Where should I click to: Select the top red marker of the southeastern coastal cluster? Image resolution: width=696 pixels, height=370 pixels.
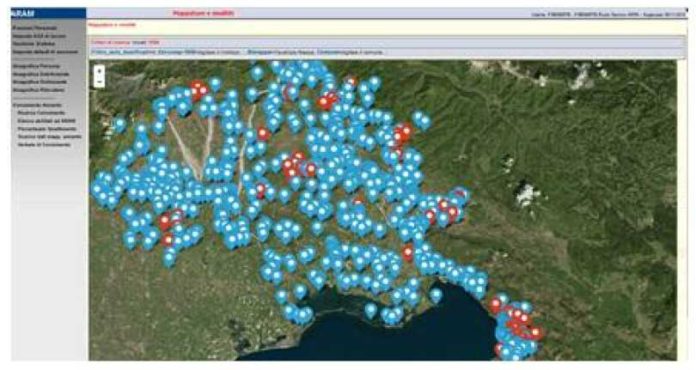[x=495, y=305]
